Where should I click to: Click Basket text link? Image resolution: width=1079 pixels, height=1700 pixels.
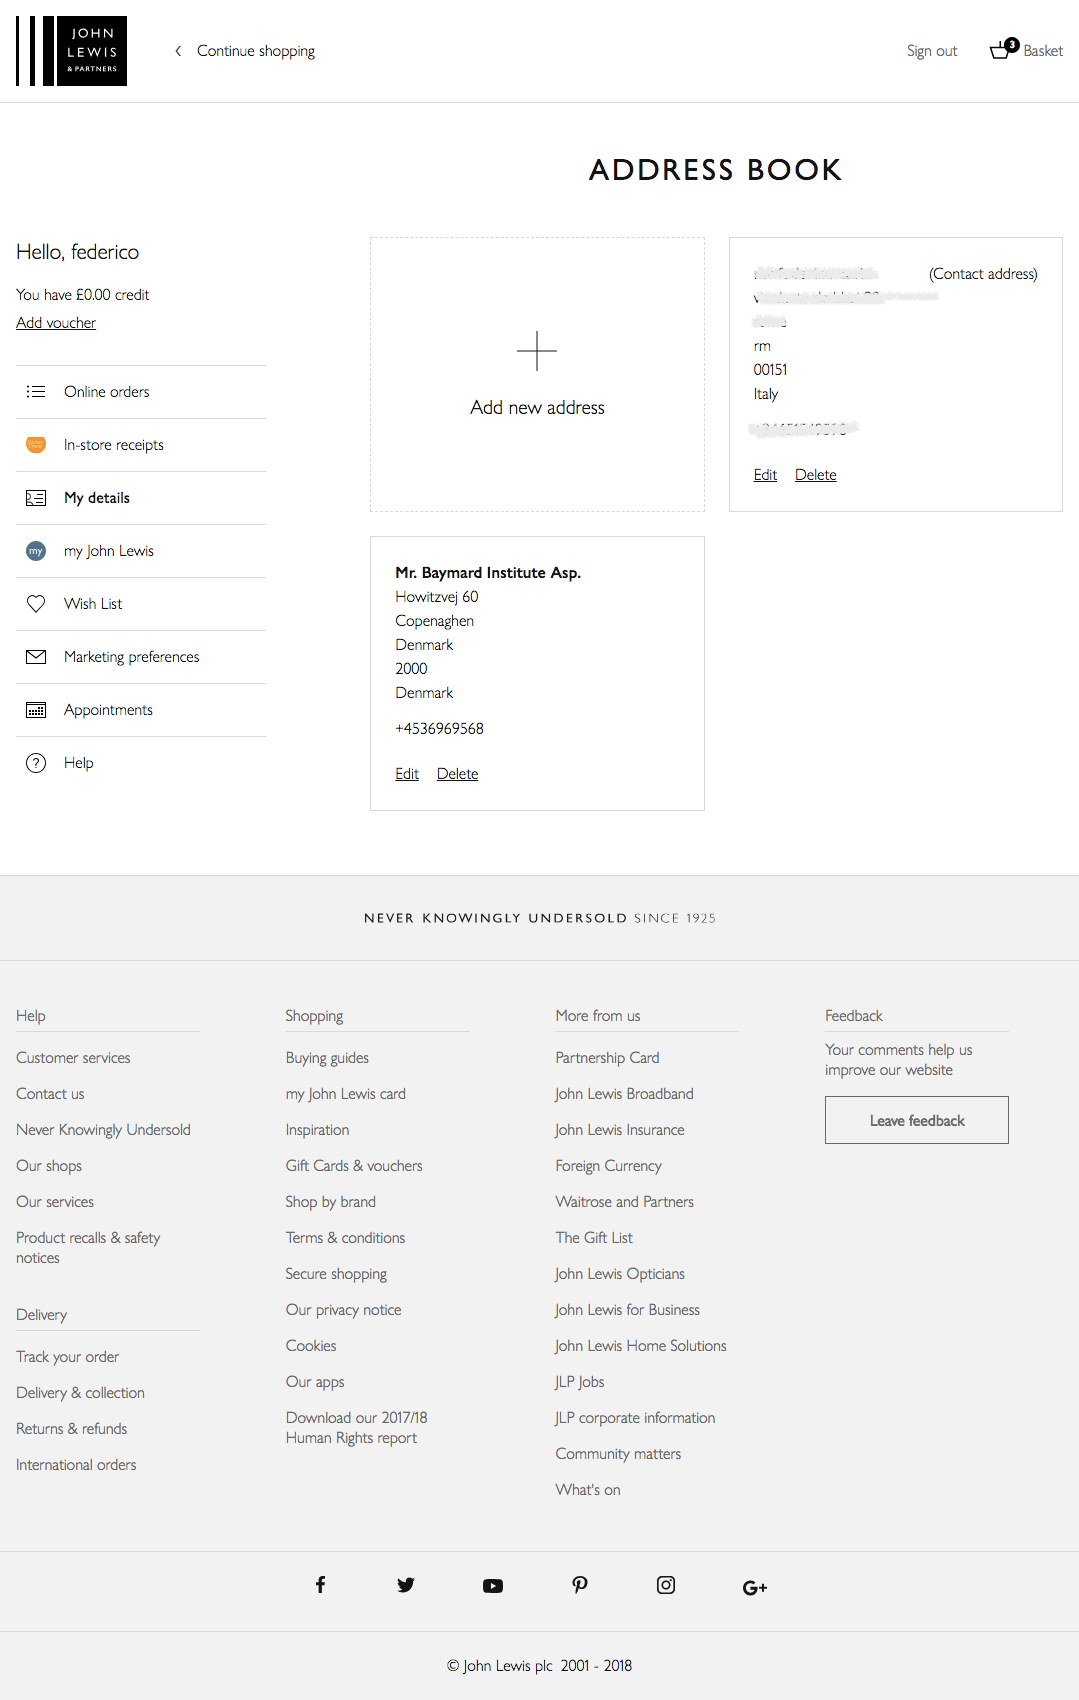pos(1043,51)
